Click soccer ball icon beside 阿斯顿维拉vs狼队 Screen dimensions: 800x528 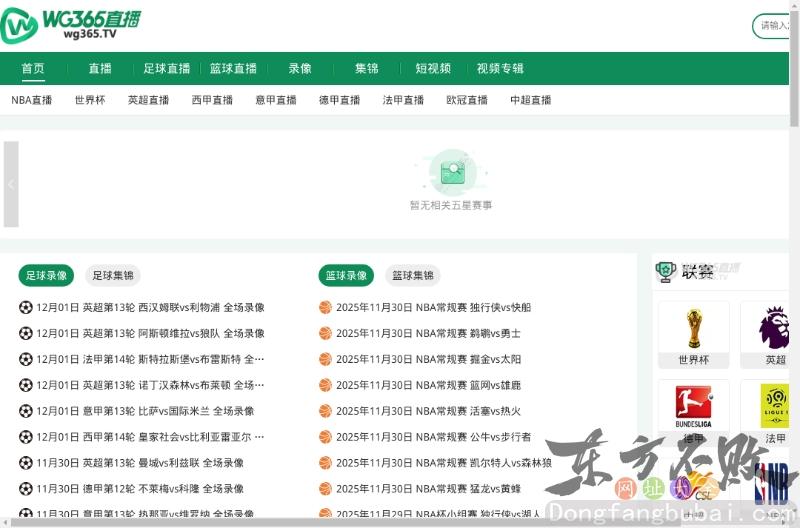coord(26,334)
